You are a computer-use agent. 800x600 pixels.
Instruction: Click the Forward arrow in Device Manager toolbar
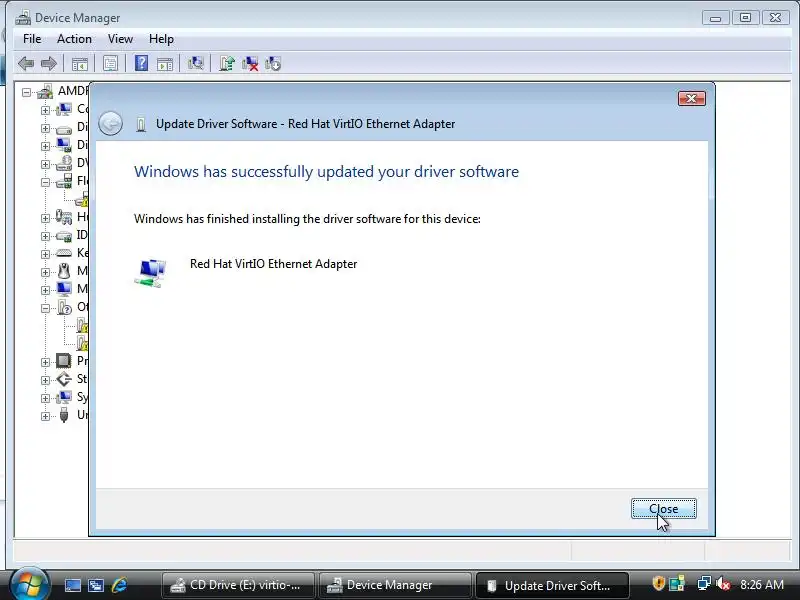(48, 64)
